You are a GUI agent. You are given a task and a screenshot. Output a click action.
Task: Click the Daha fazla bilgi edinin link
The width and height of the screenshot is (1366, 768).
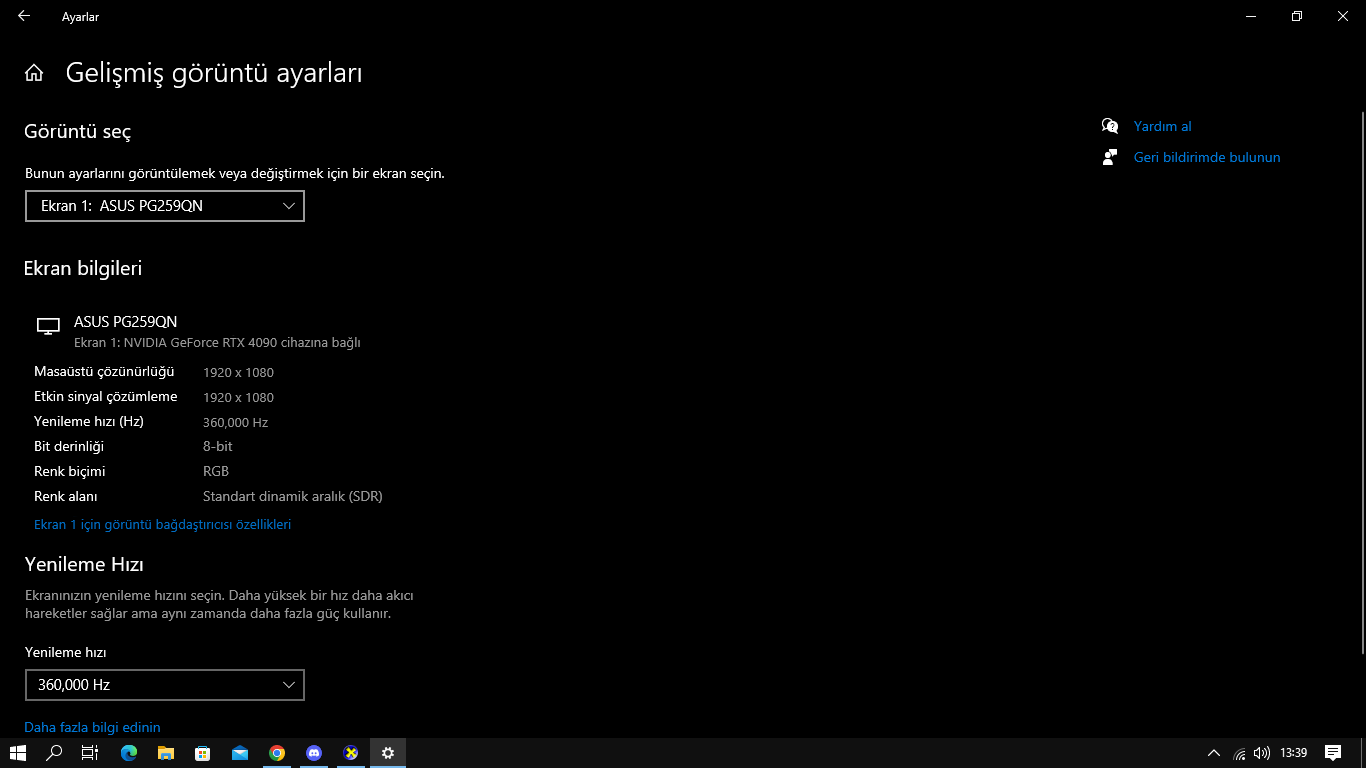[x=93, y=727]
